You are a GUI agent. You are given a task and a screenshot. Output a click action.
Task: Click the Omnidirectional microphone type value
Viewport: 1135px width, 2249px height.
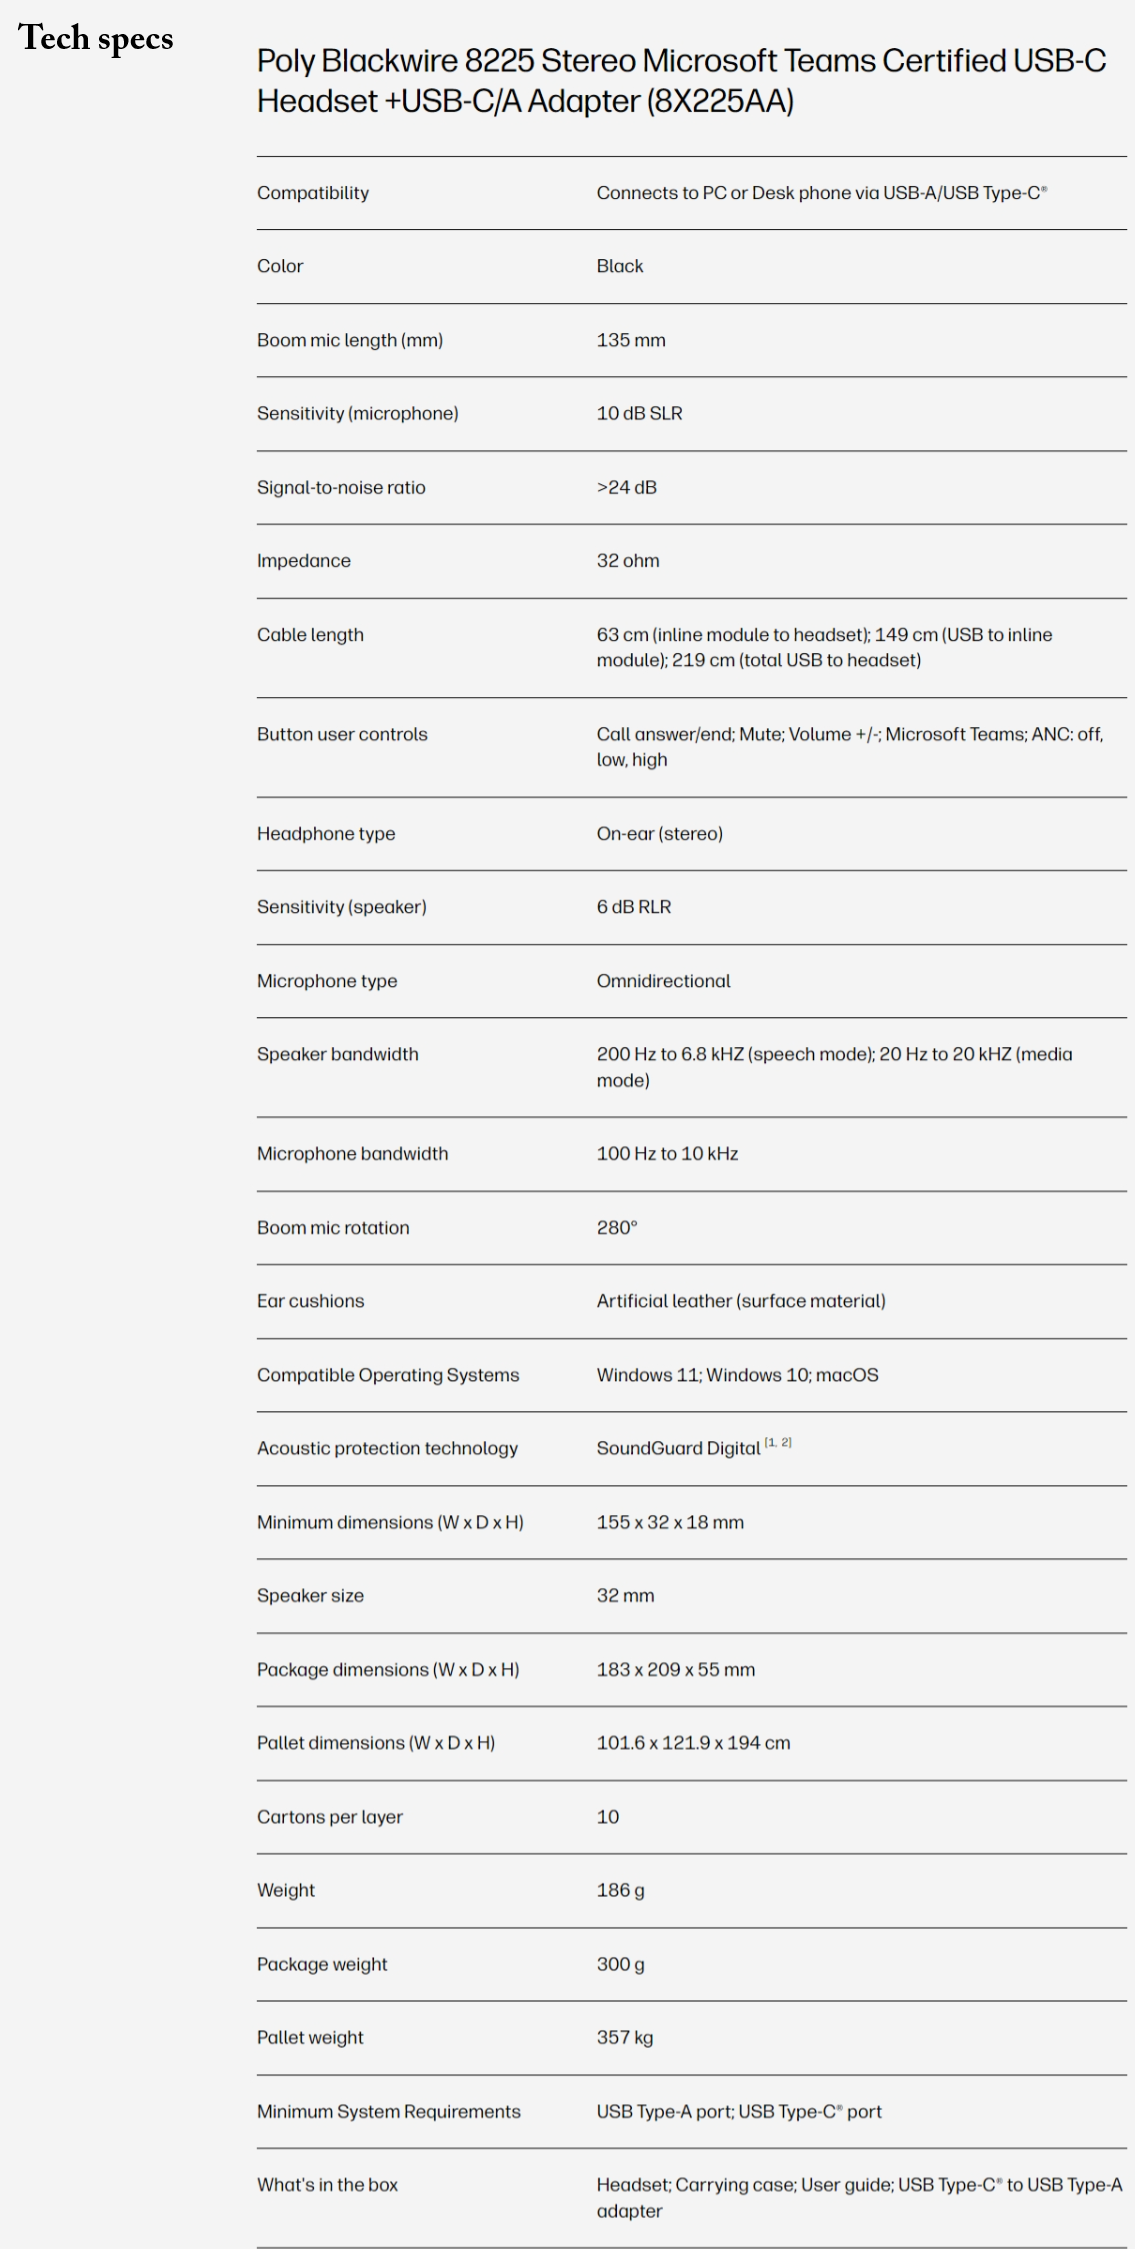tap(664, 981)
